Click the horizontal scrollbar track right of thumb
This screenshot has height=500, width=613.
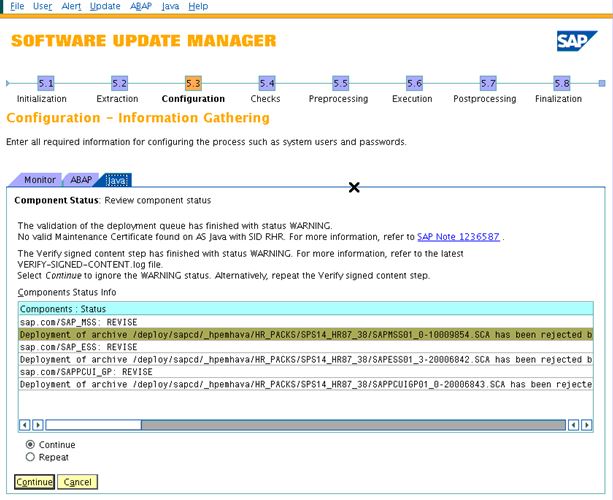pyautogui.click(x=353, y=425)
